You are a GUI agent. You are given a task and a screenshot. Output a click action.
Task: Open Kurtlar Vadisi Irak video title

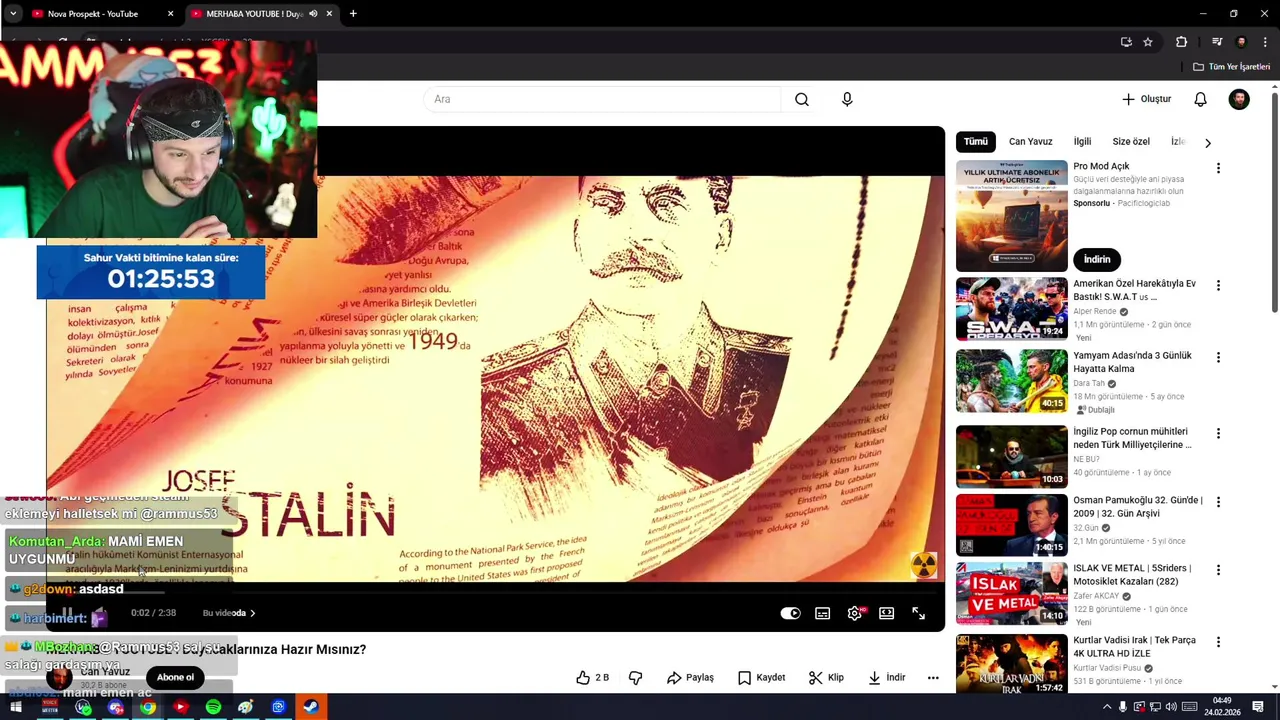[1134, 647]
